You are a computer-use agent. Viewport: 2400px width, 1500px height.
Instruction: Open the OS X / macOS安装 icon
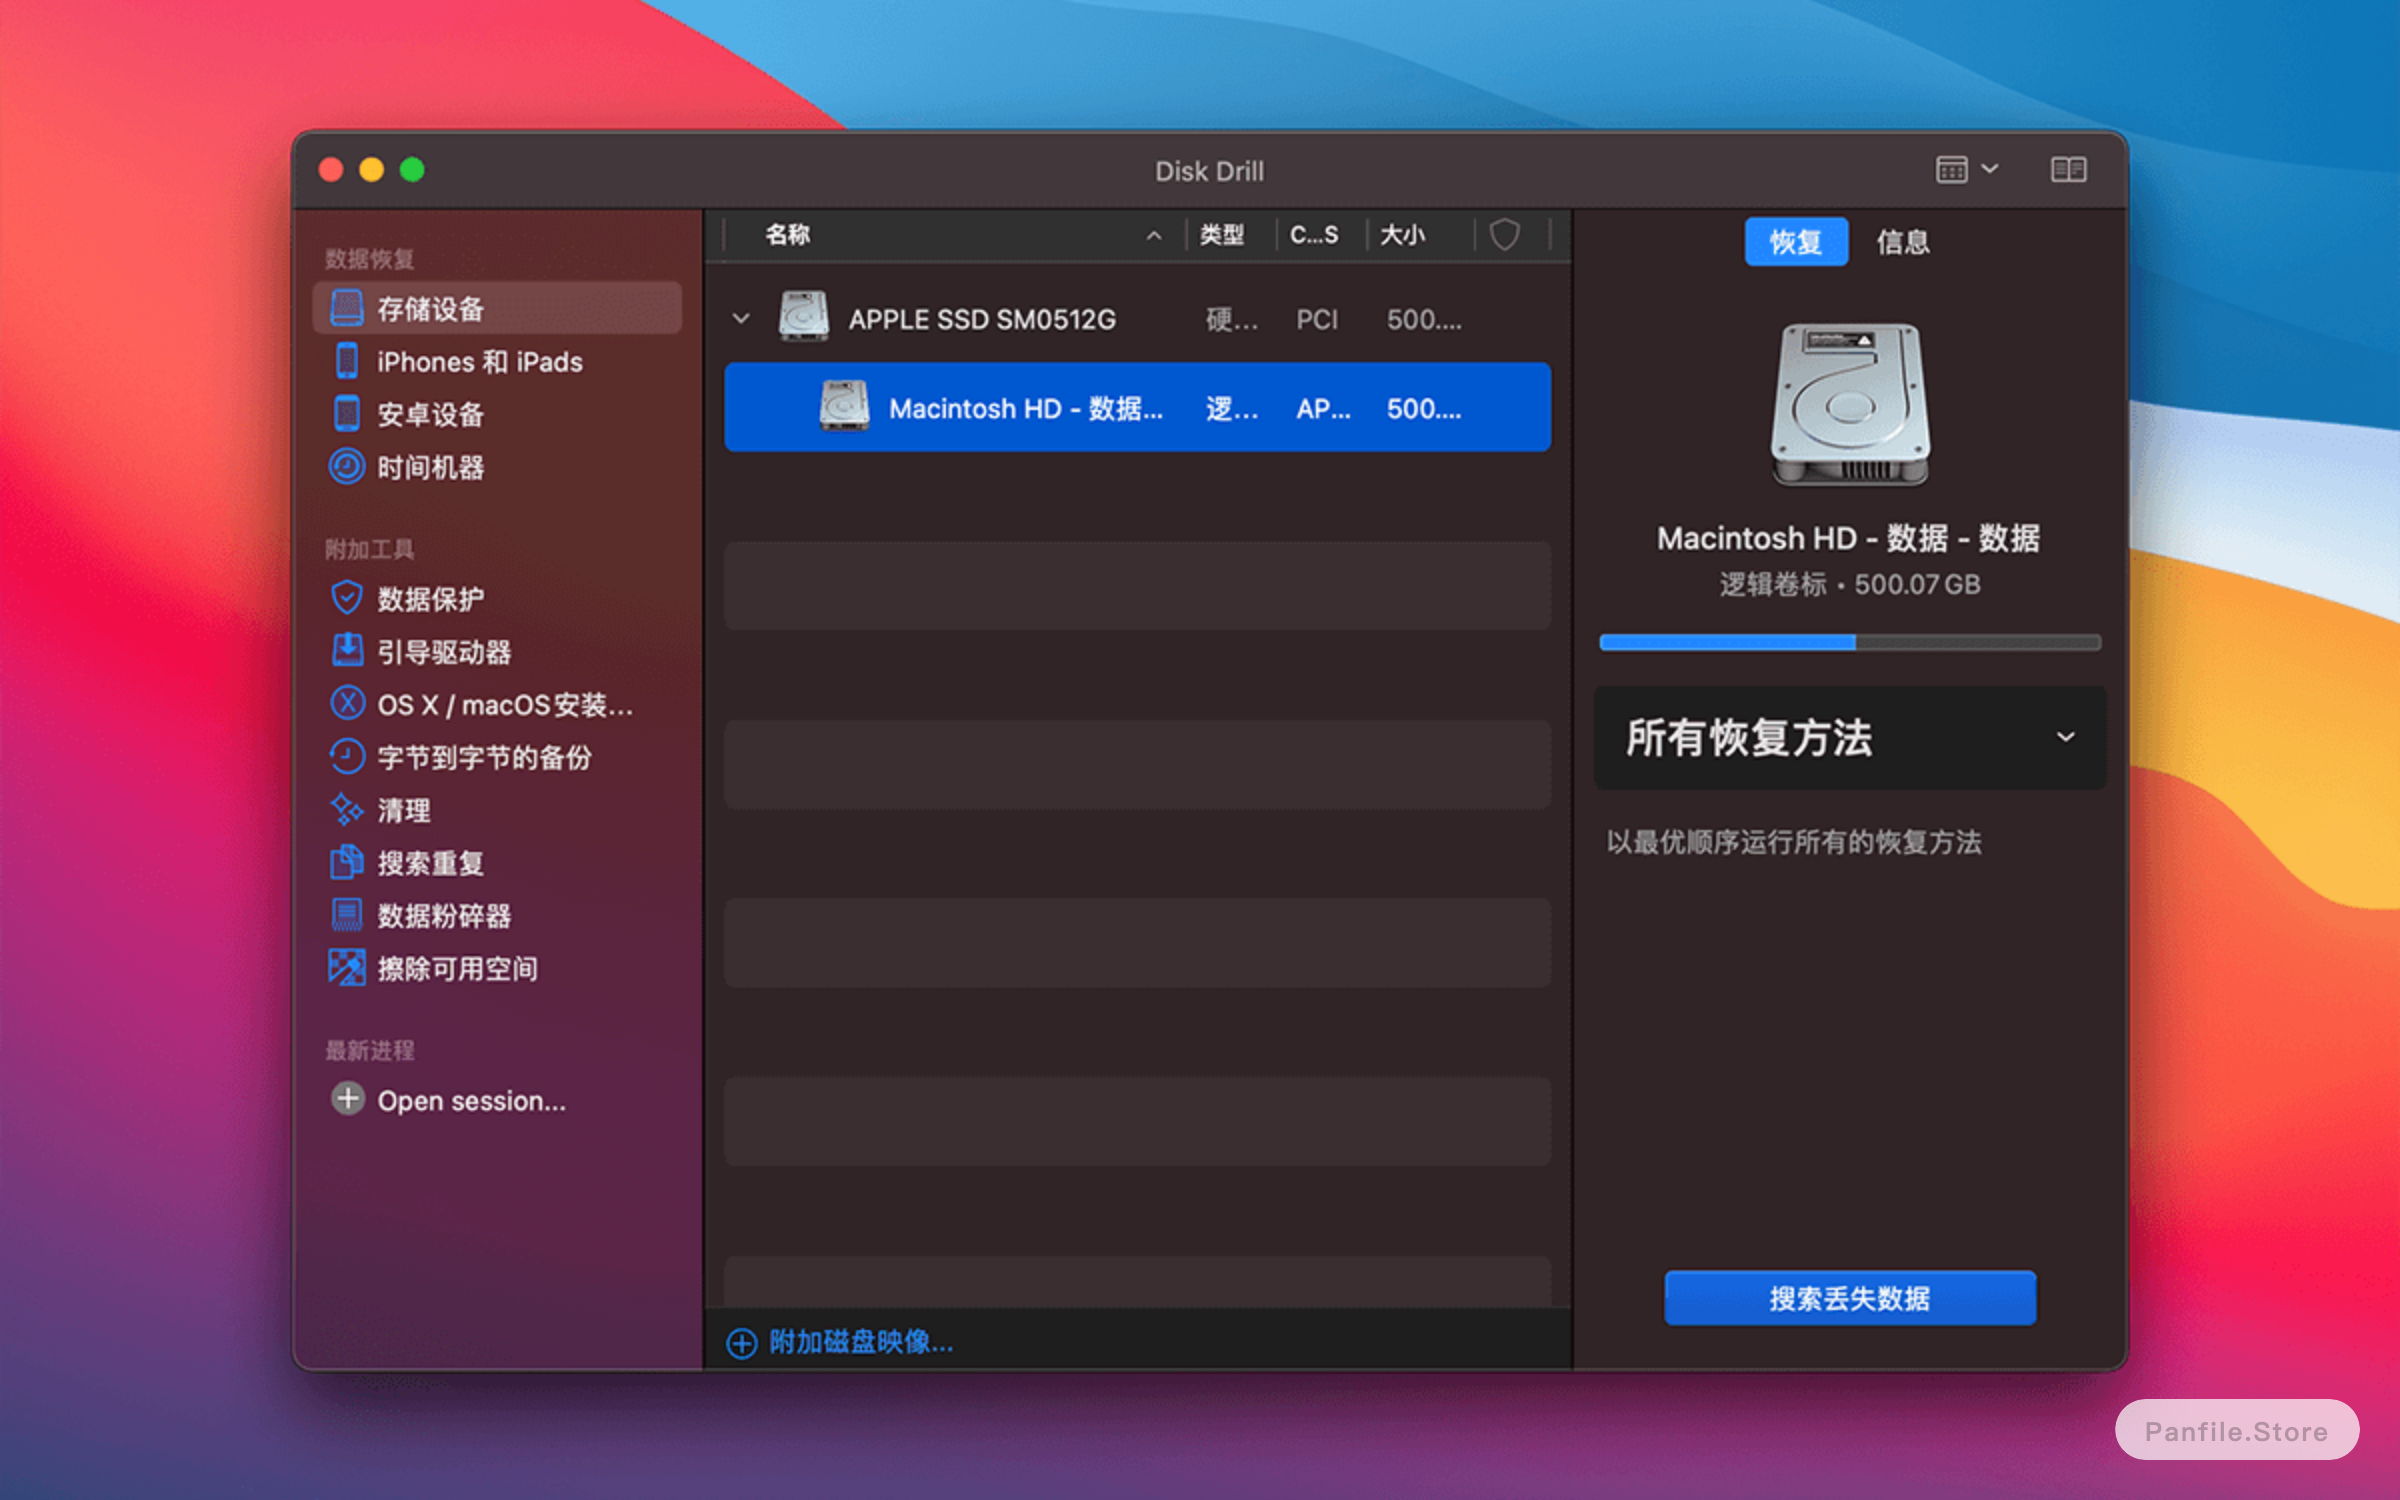347,704
